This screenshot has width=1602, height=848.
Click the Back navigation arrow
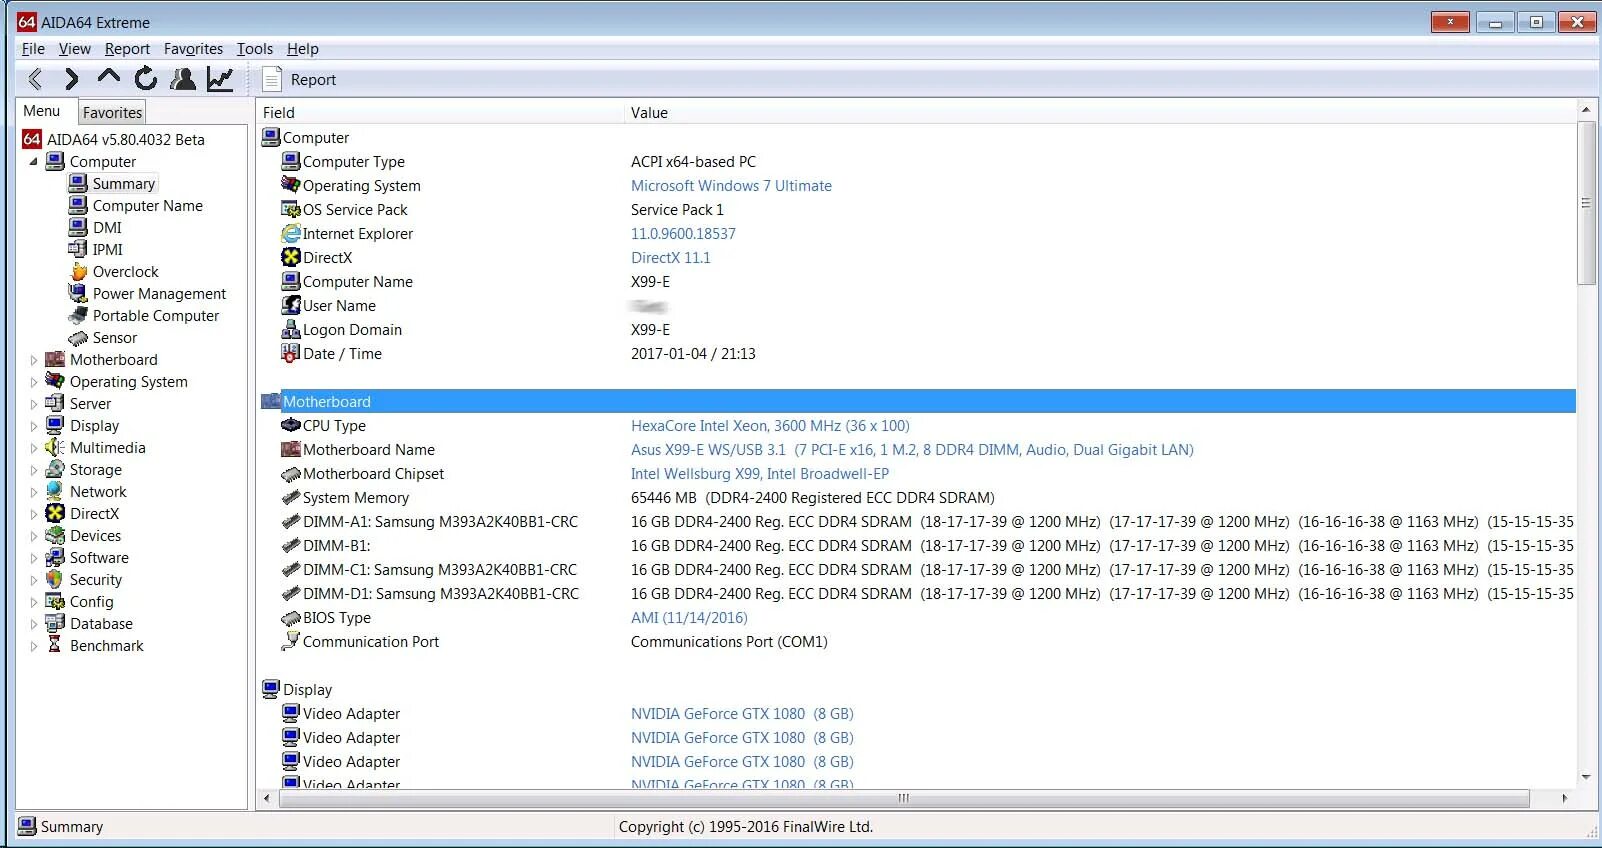[x=35, y=79]
